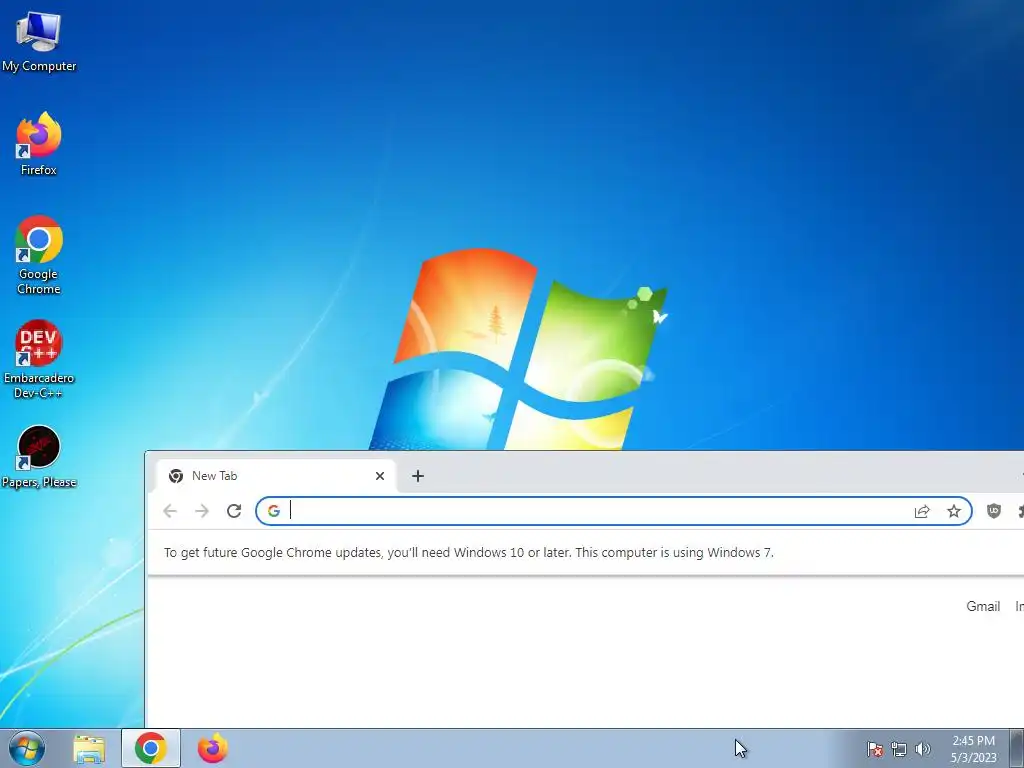Open the uBlock shield extension icon
Image resolution: width=1024 pixels, height=768 pixels.
pyautogui.click(x=993, y=511)
